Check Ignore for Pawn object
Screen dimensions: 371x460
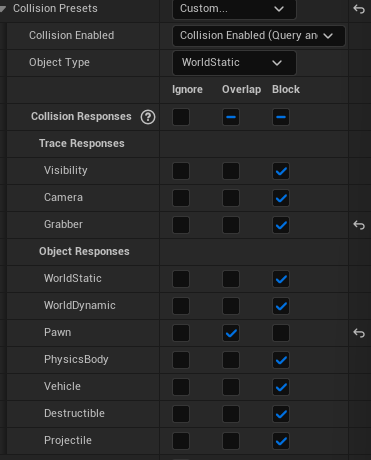(181, 333)
